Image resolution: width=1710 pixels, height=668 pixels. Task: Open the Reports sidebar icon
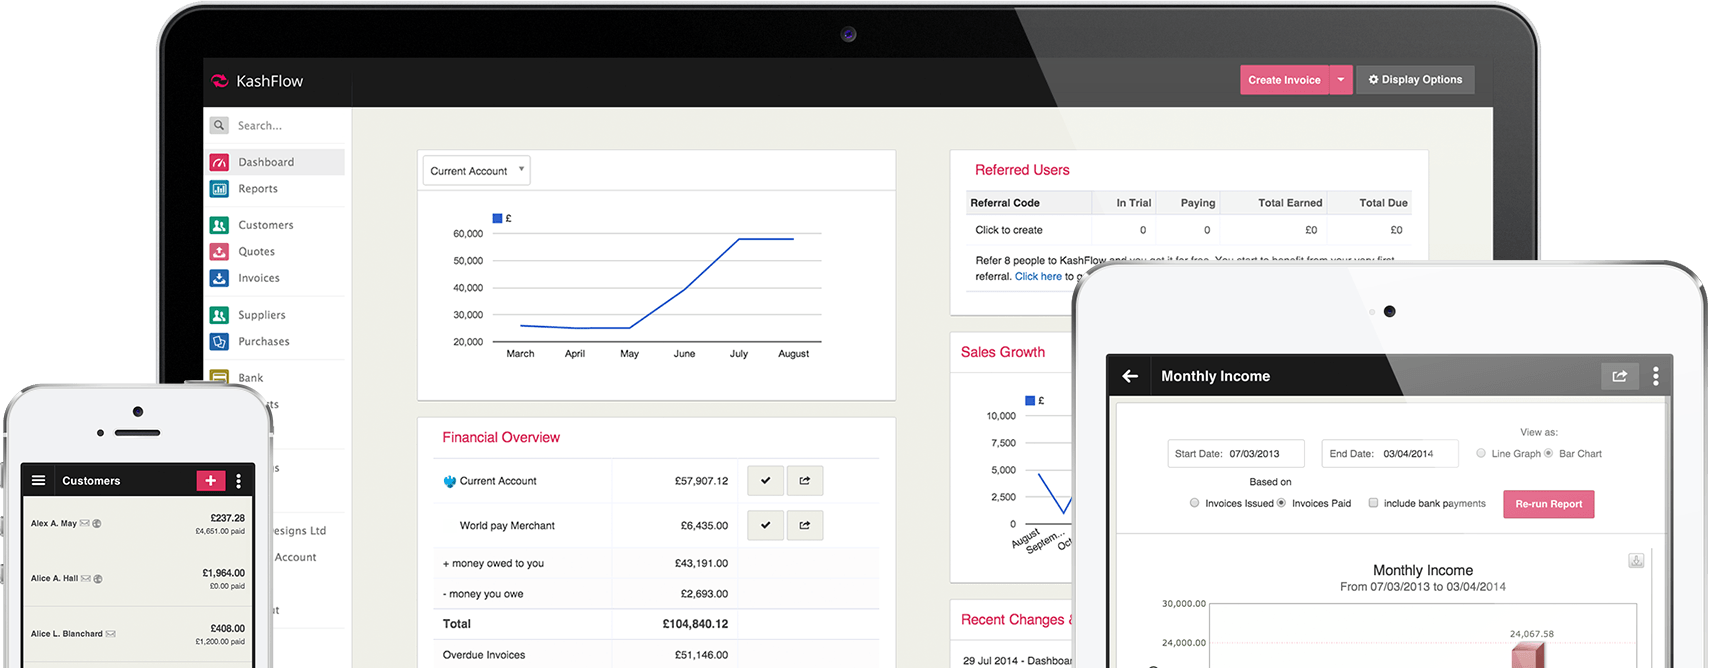point(219,189)
